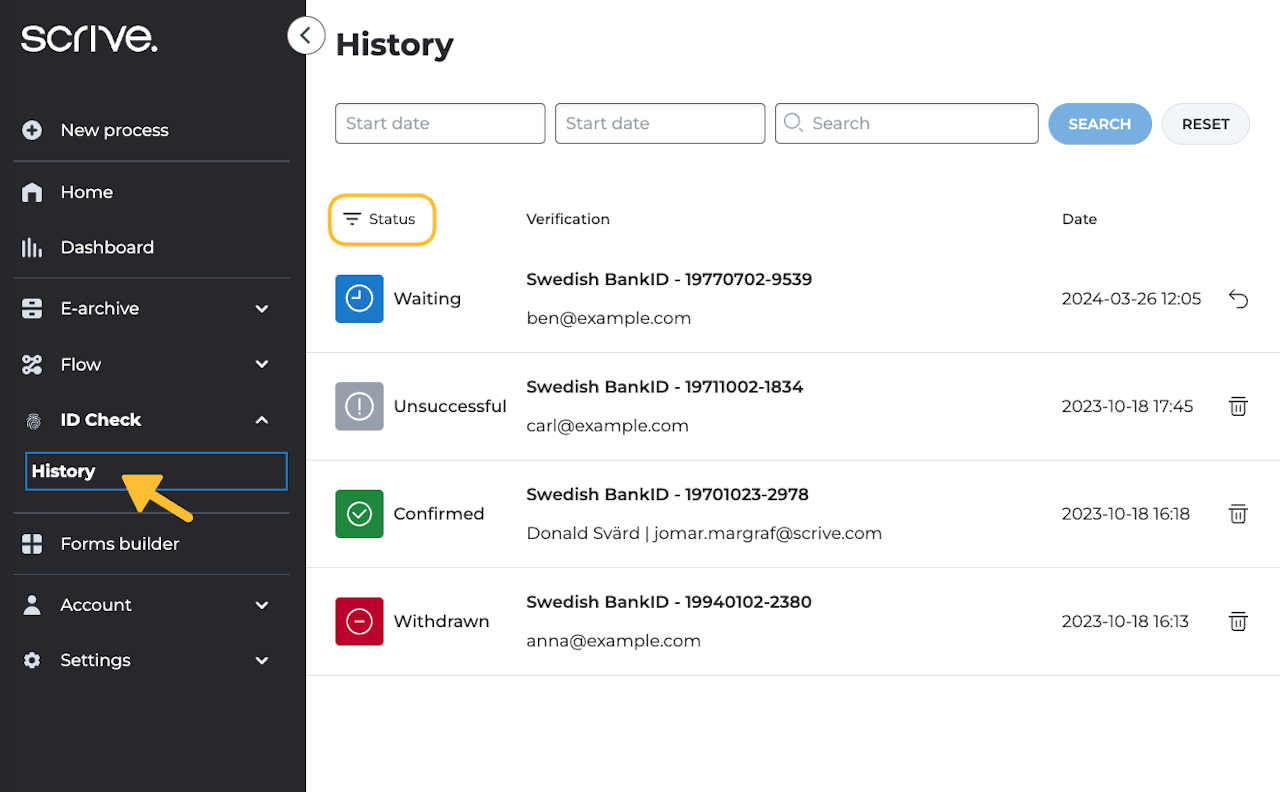This screenshot has width=1280, height=792.
Task: Click into the Search text field
Action: [x=907, y=123]
